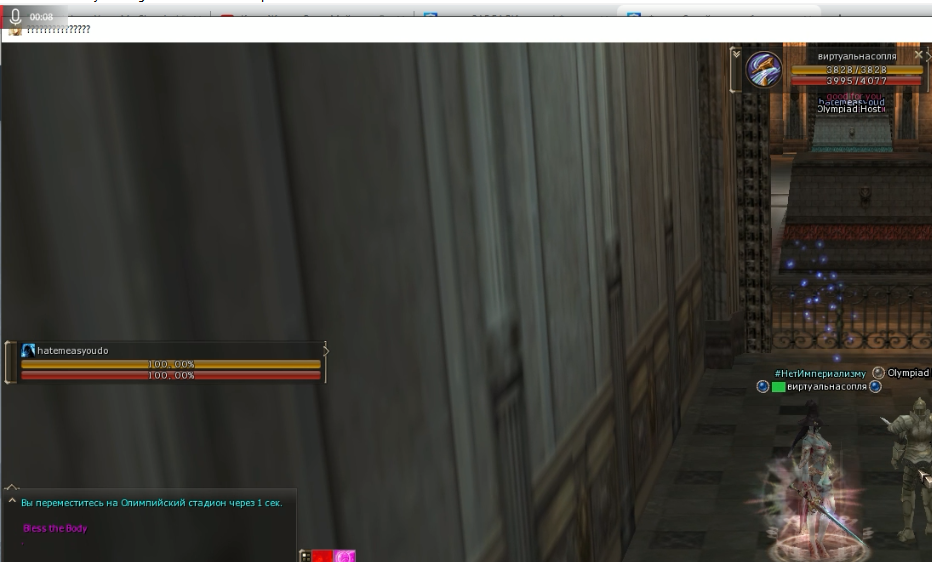Click the pink skill shortcut icon
The image size is (932, 562).
tap(345, 556)
